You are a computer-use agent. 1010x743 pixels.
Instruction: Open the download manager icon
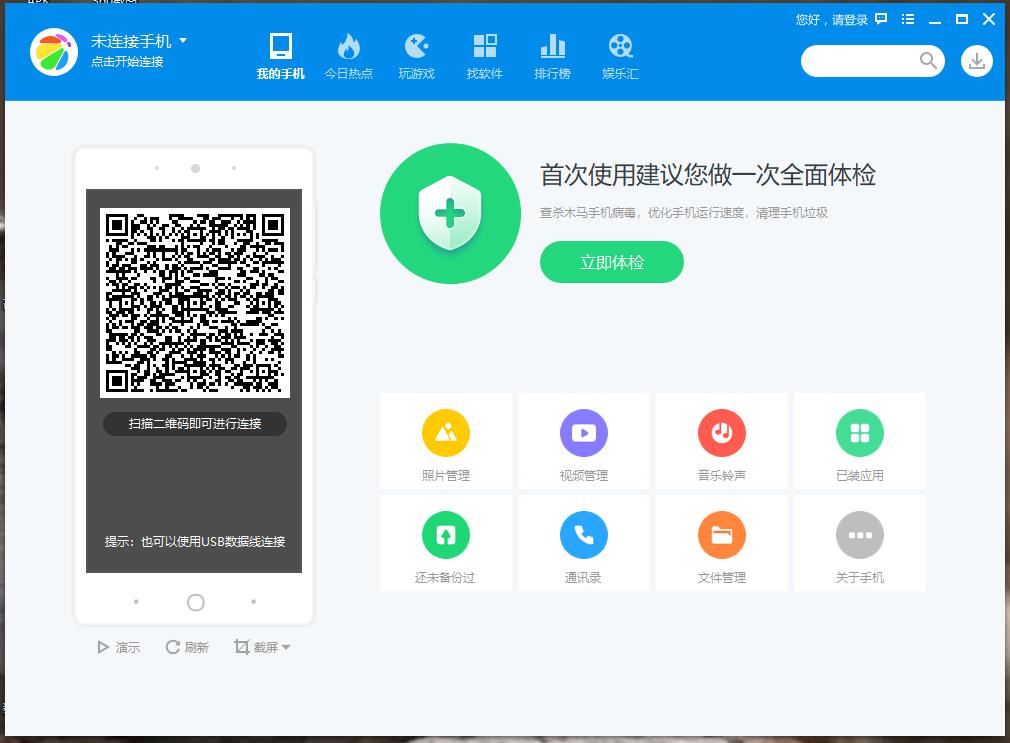(x=977, y=61)
